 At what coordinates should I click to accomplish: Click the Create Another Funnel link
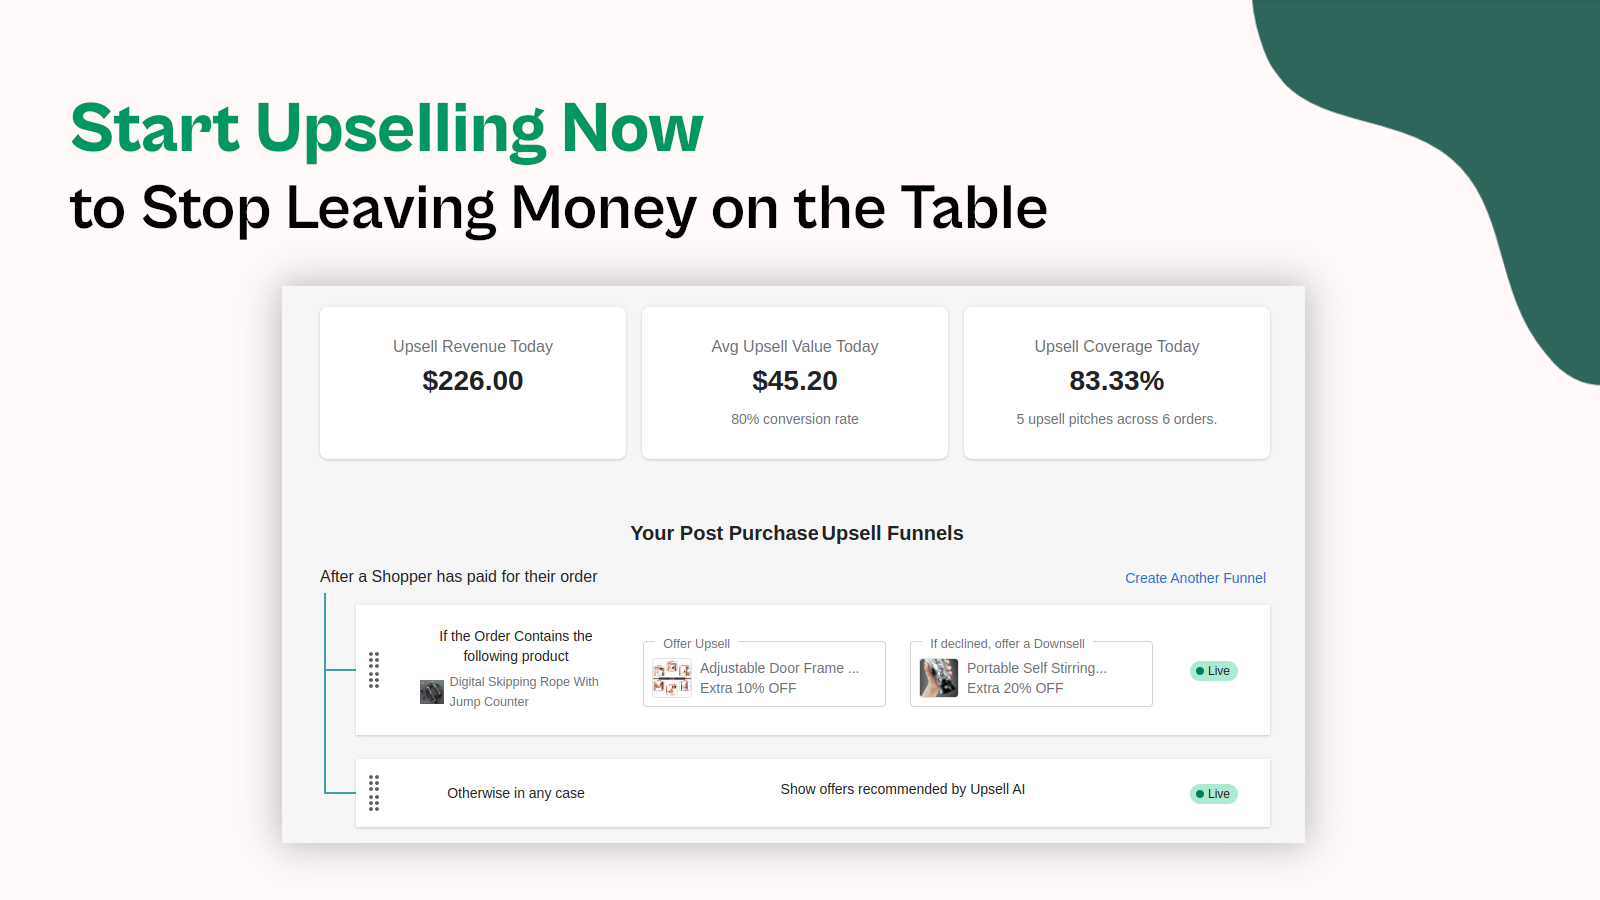(1195, 578)
